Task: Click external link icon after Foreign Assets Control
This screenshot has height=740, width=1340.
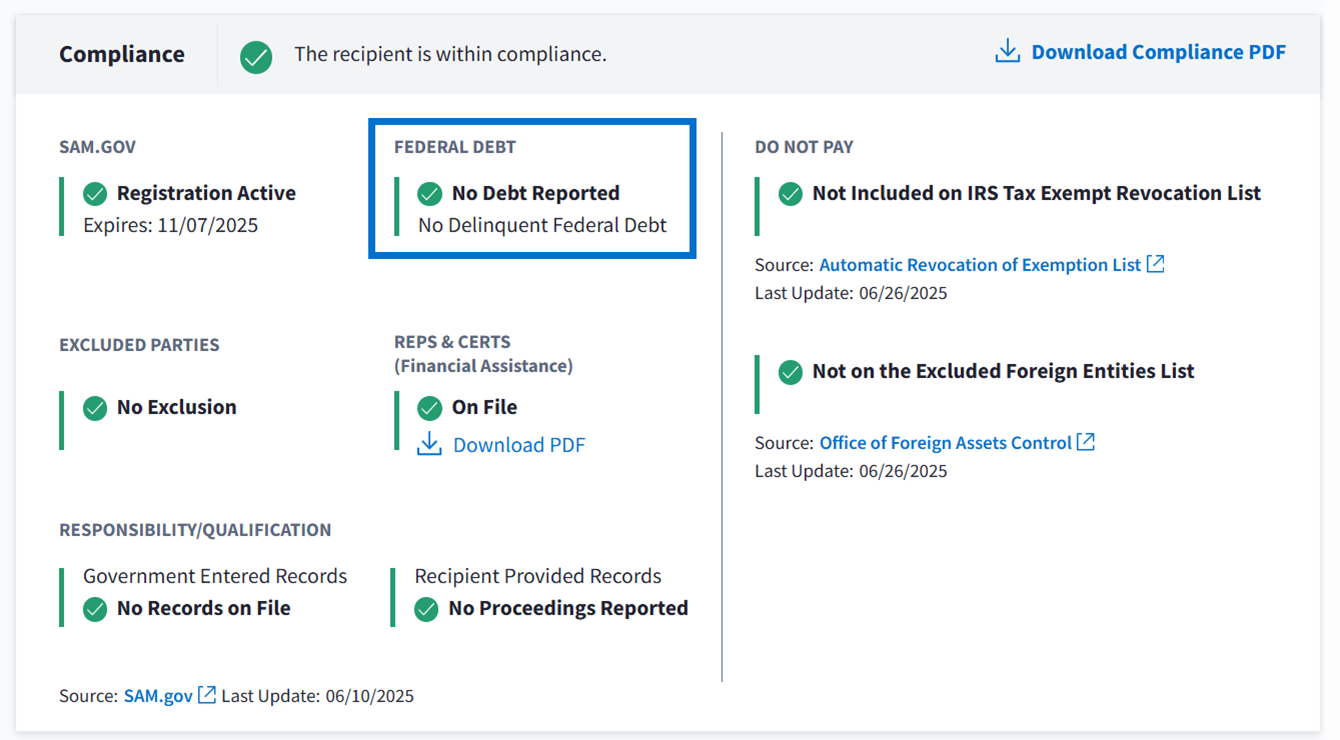Action: pyautogui.click(x=1086, y=442)
